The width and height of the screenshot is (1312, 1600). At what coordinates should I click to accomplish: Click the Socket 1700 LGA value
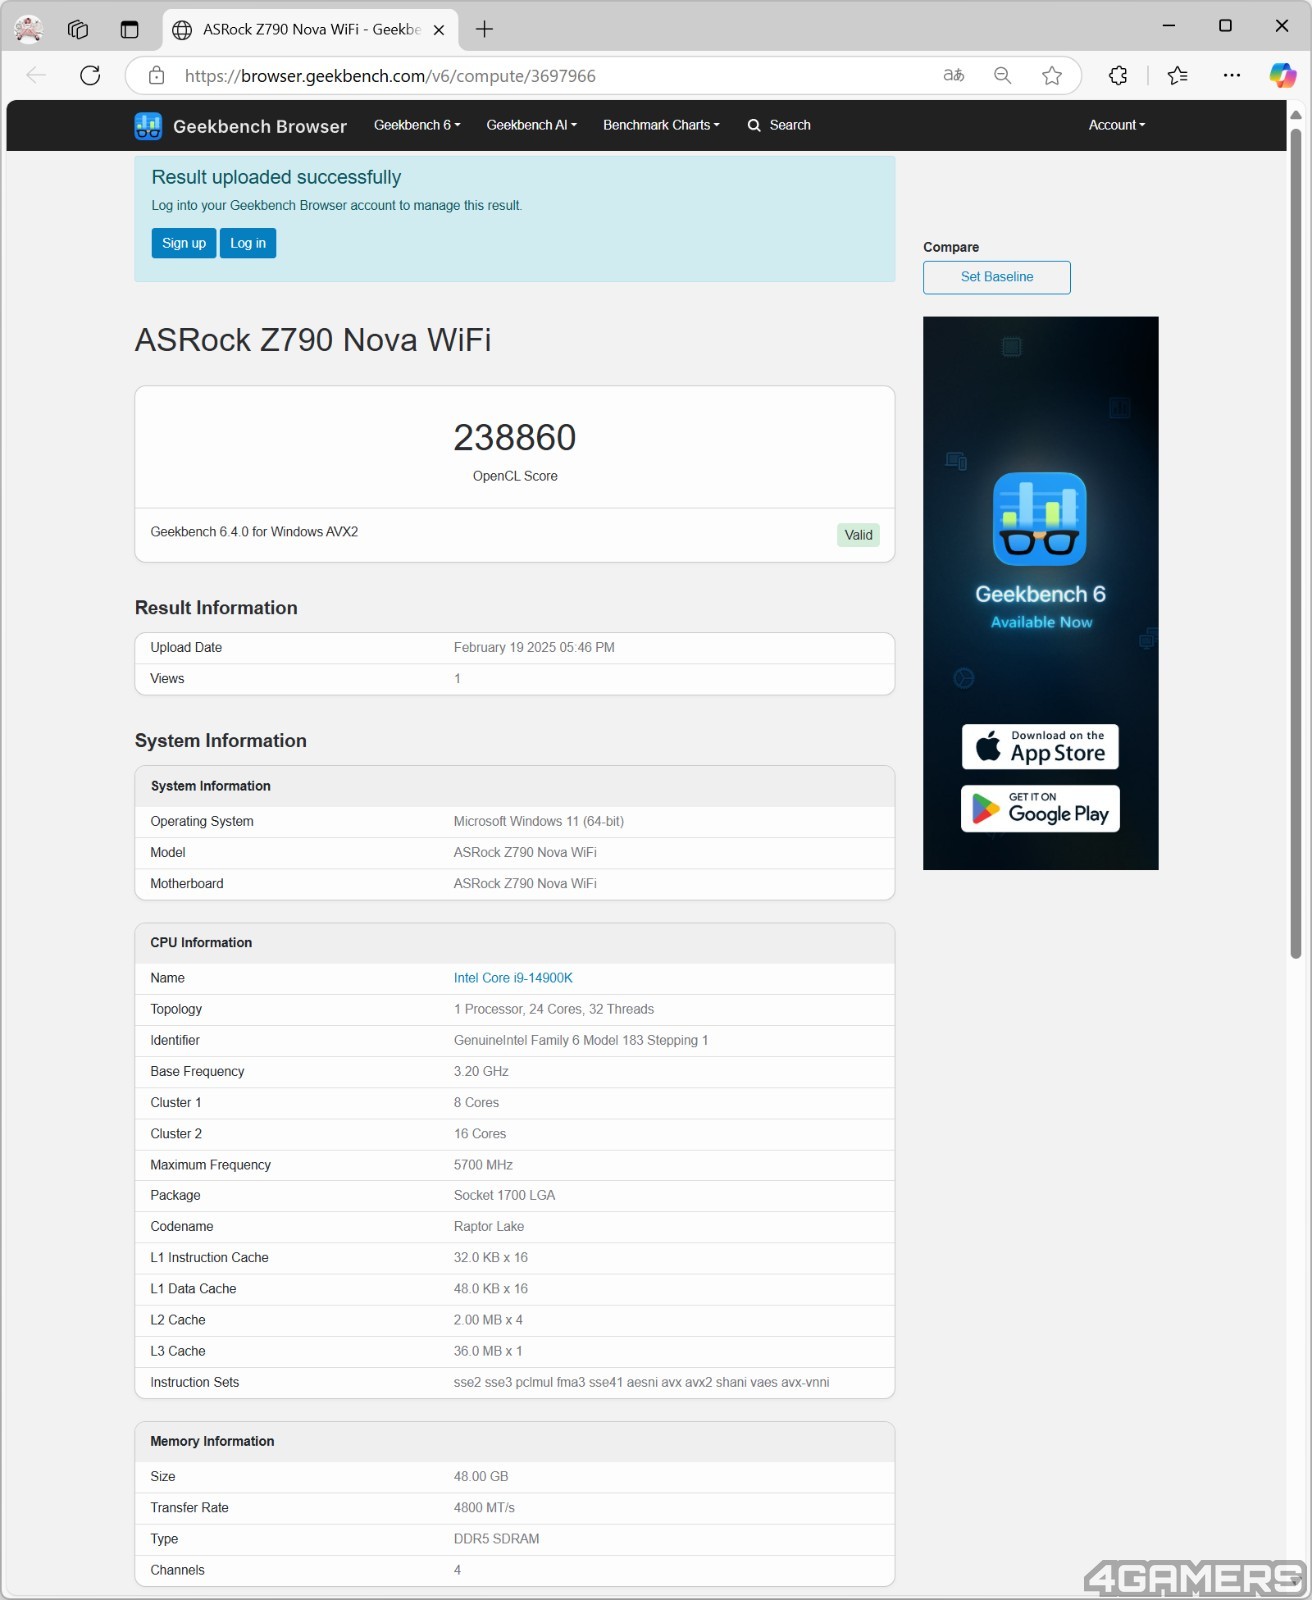tap(504, 1195)
